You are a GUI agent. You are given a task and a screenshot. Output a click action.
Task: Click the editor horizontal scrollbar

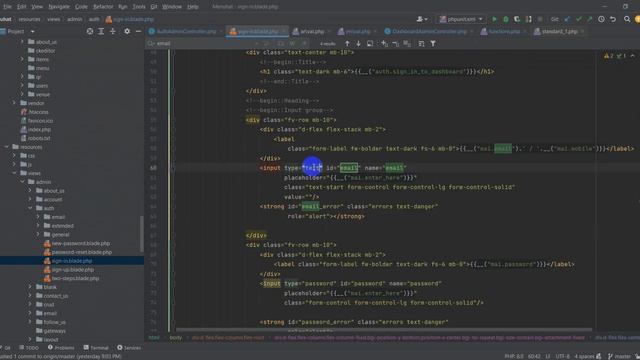384,330
